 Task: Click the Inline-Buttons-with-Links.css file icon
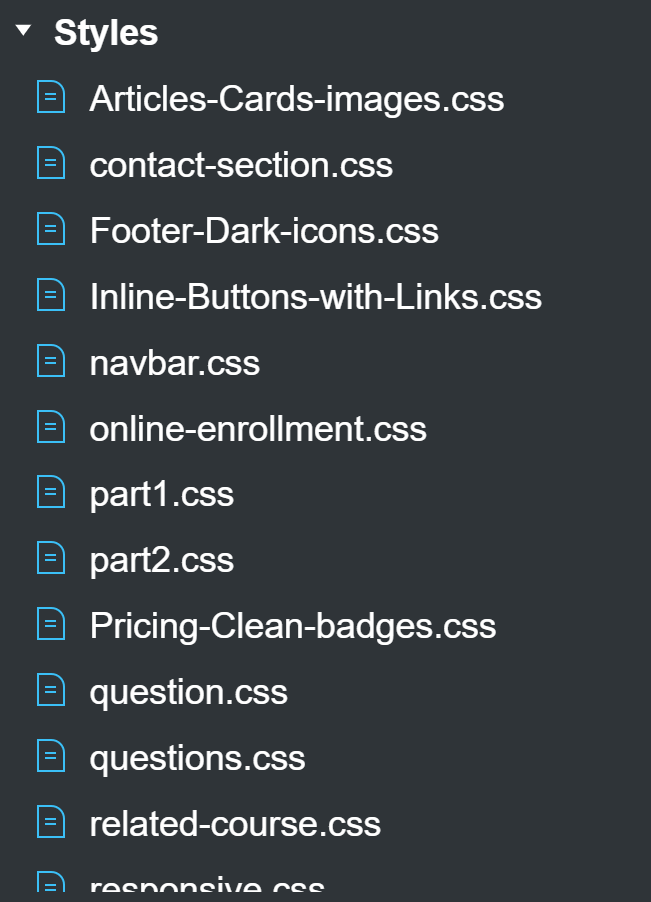point(51,295)
